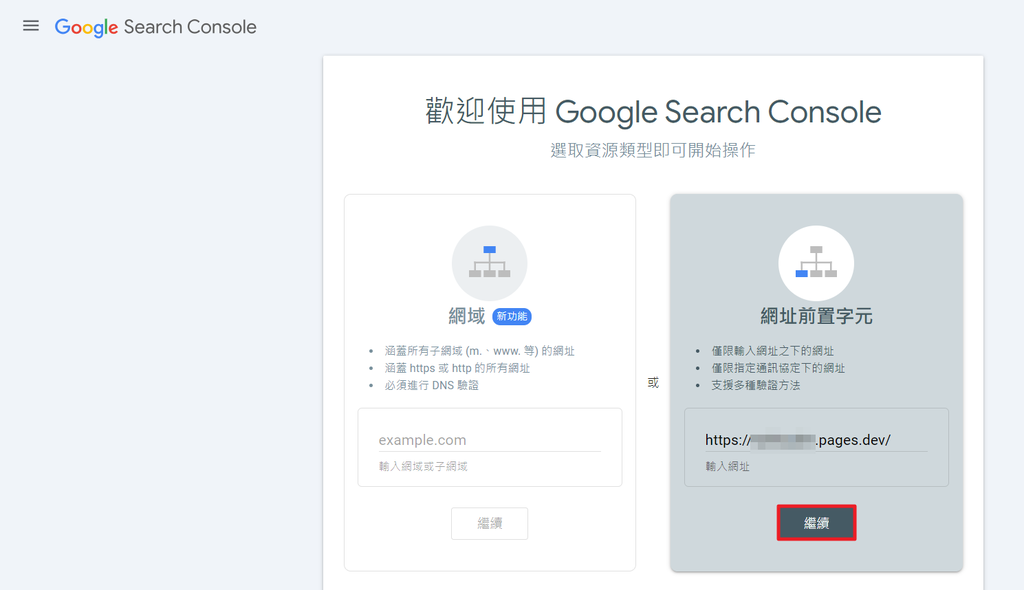Click the circular icon above 網址前置字元
This screenshot has width=1024, height=590.
click(x=816, y=262)
